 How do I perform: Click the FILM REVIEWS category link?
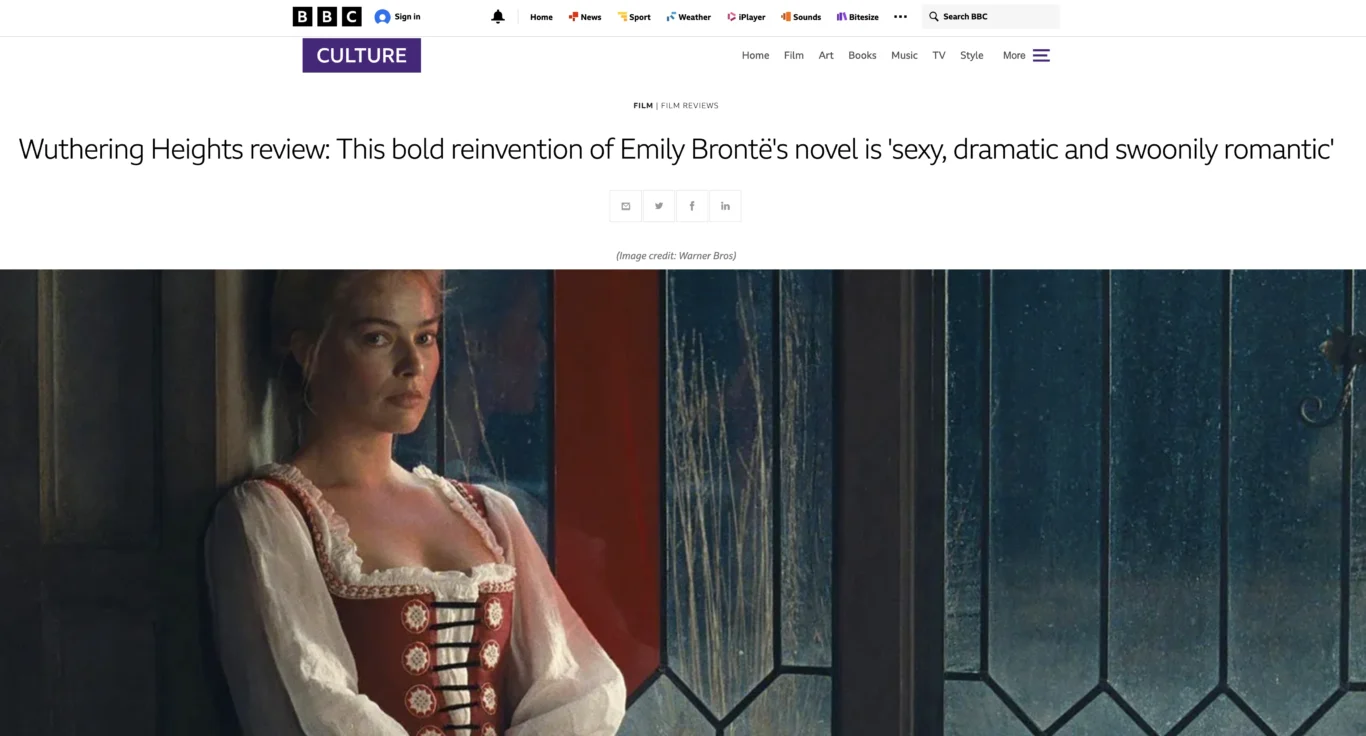pyautogui.click(x=690, y=105)
